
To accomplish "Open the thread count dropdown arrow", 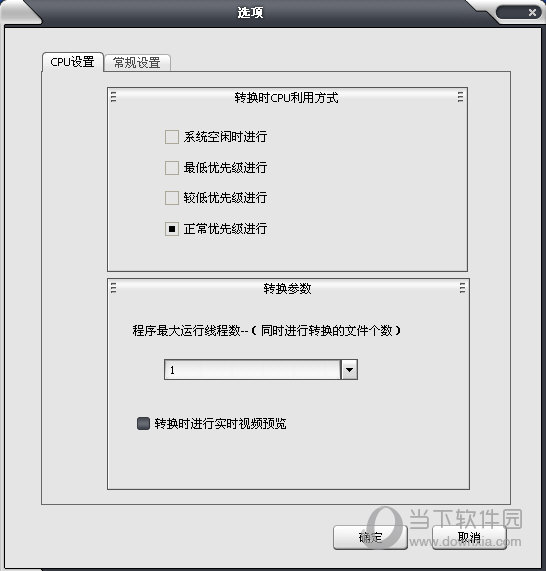I will tap(349, 370).
